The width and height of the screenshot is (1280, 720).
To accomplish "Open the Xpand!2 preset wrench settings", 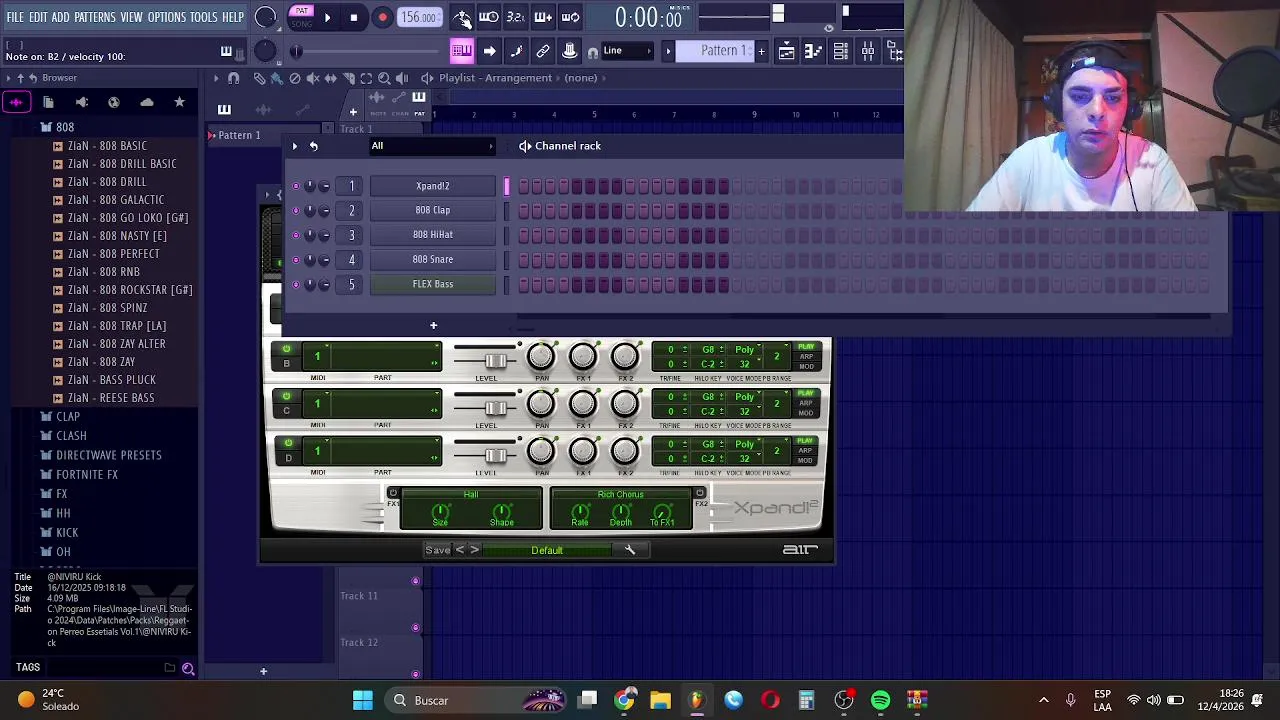I will pos(630,550).
